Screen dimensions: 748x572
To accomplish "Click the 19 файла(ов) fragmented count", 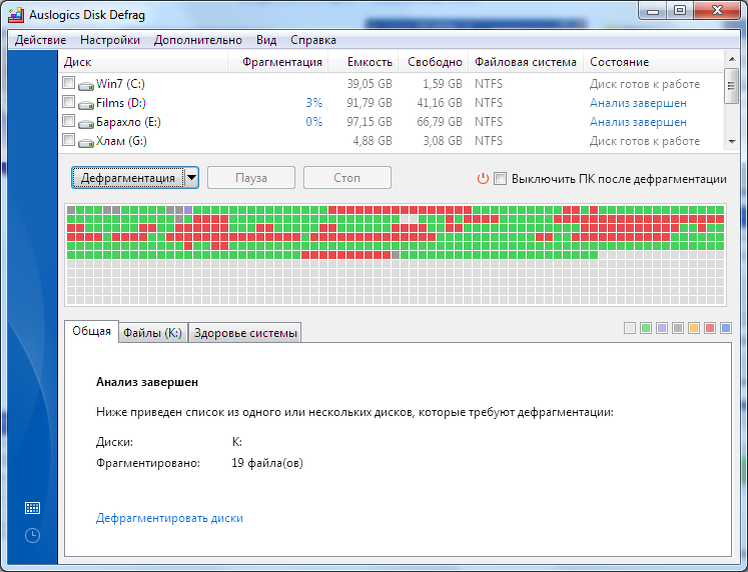I will pyautogui.click(x=267, y=463).
